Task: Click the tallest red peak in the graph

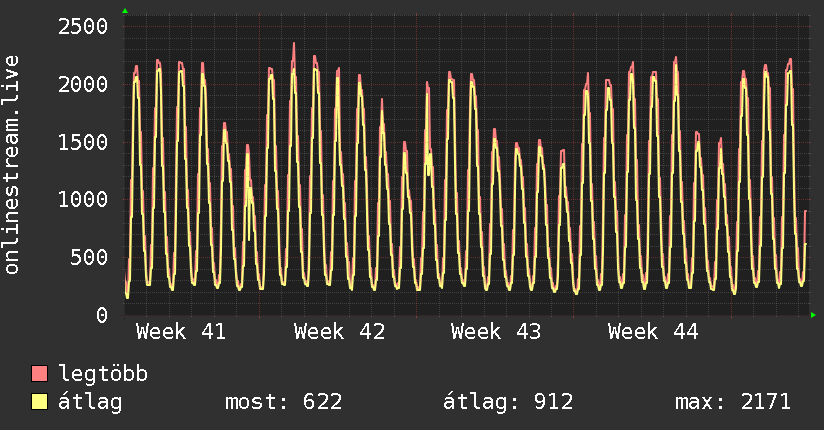Action: point(293,45)
